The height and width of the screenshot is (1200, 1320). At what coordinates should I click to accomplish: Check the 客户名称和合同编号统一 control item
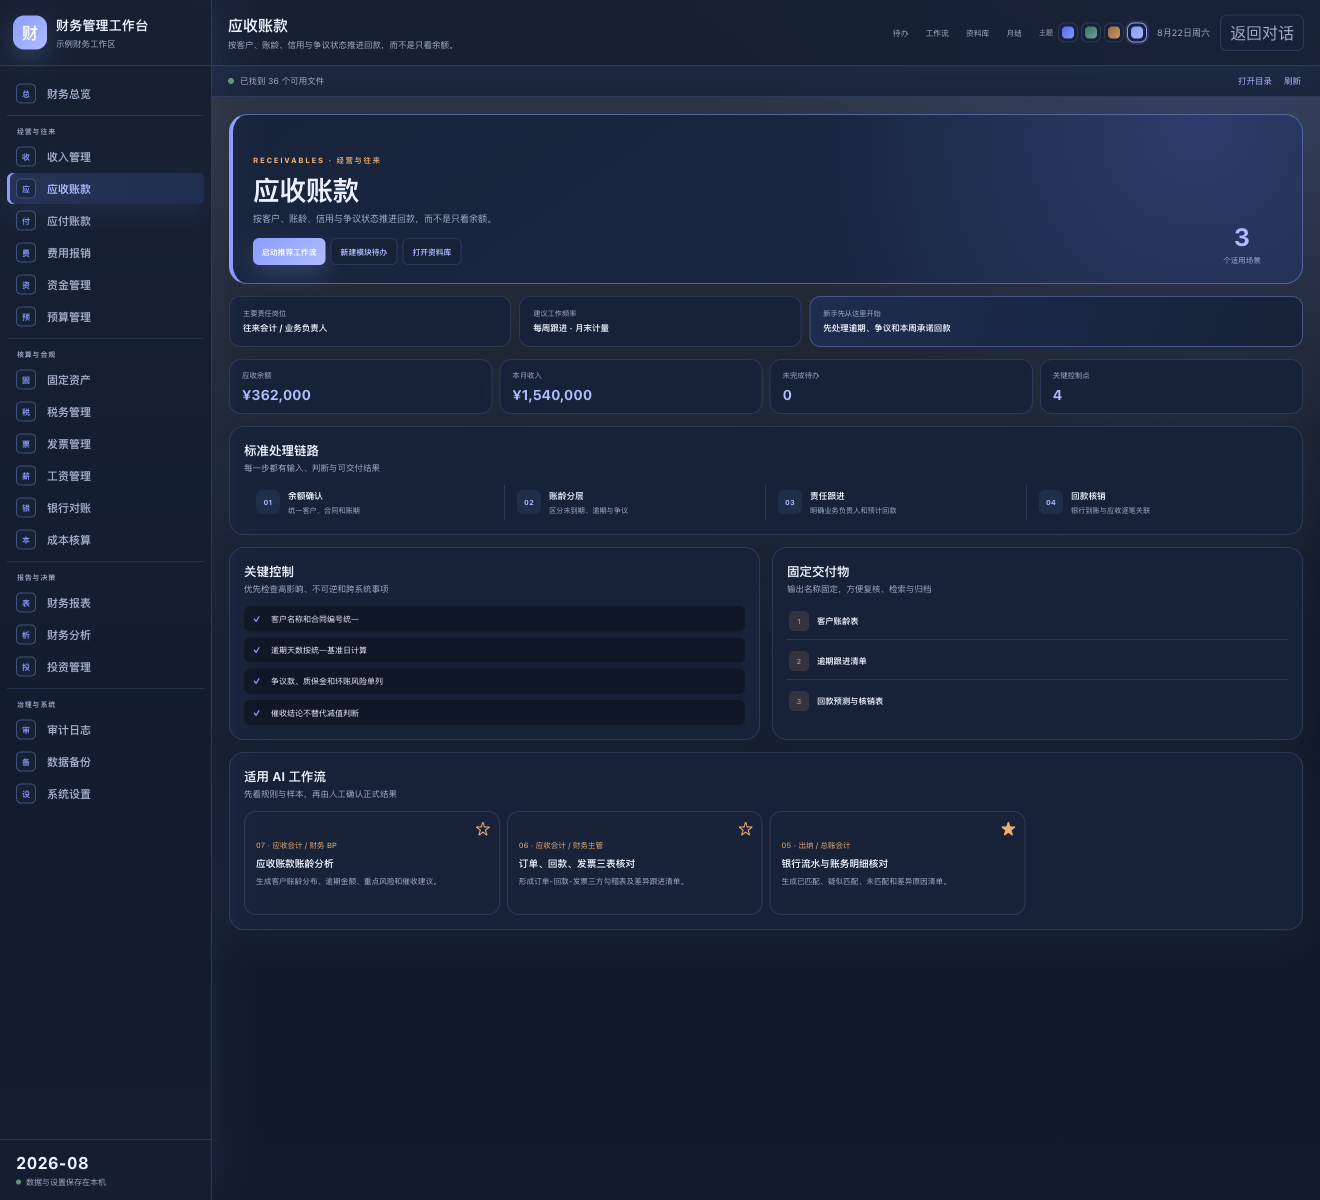point(494,619)
